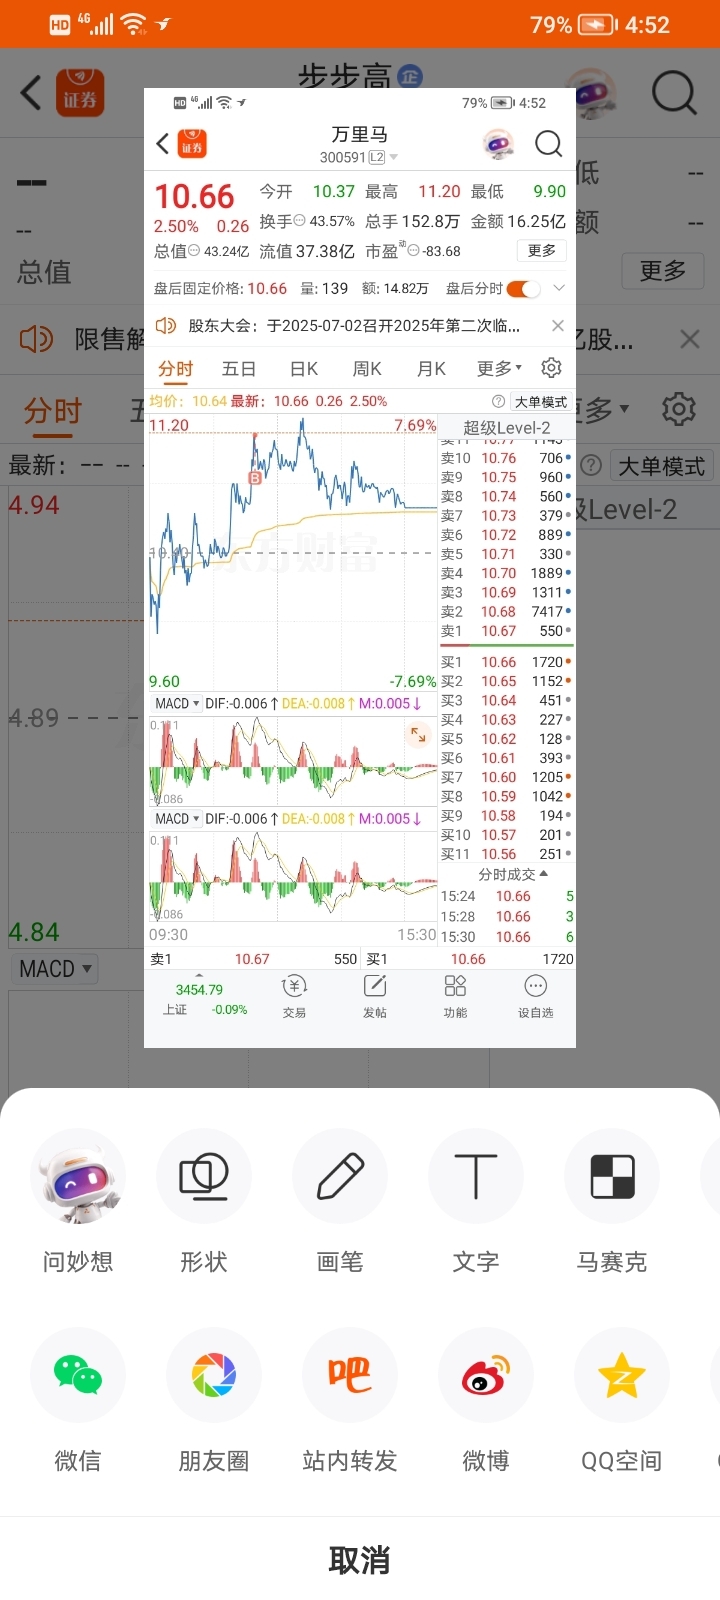Share screenshot to QQ空间

pos(622,1375)
